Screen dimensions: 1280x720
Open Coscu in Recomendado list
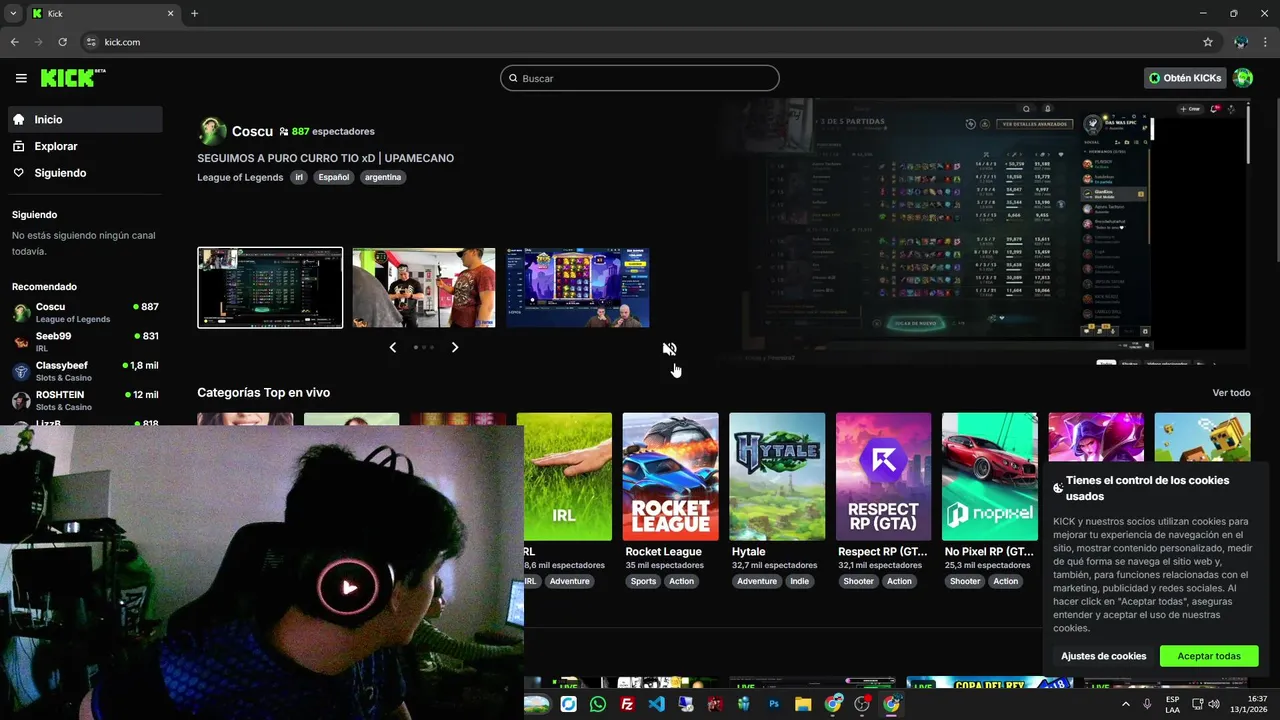[x=85, y=312]
